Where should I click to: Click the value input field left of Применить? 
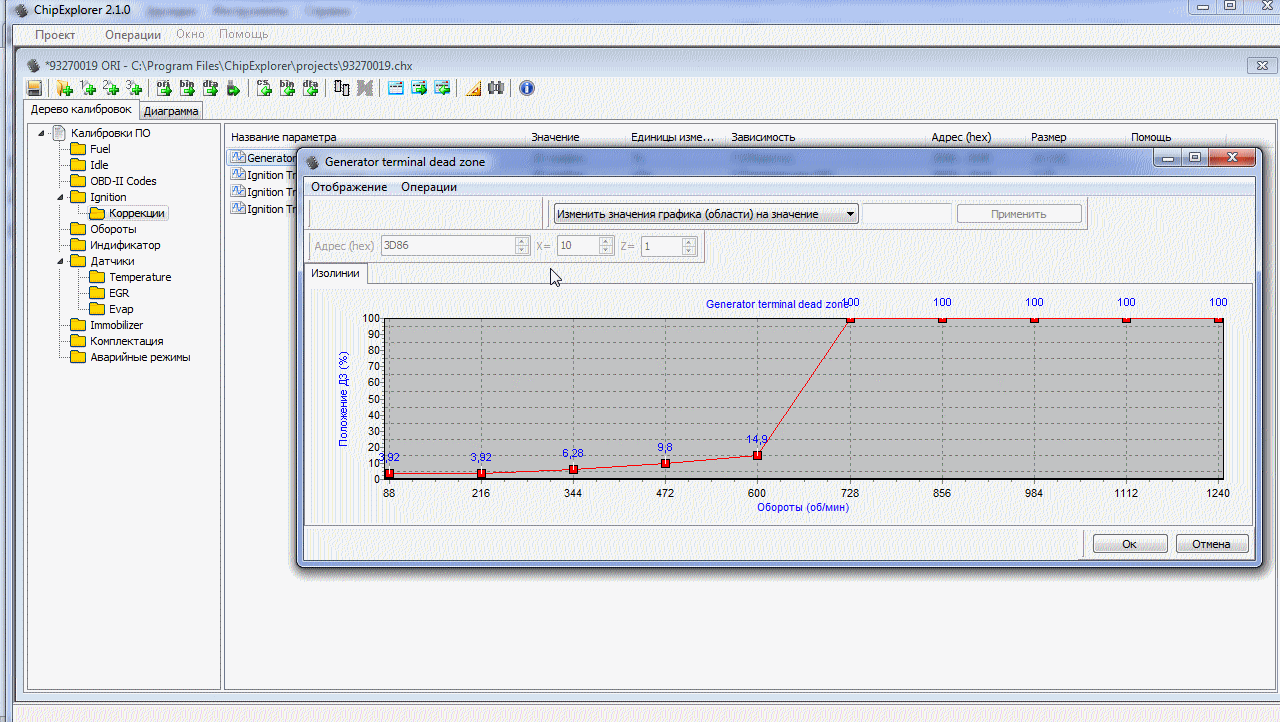pos(906,213)
